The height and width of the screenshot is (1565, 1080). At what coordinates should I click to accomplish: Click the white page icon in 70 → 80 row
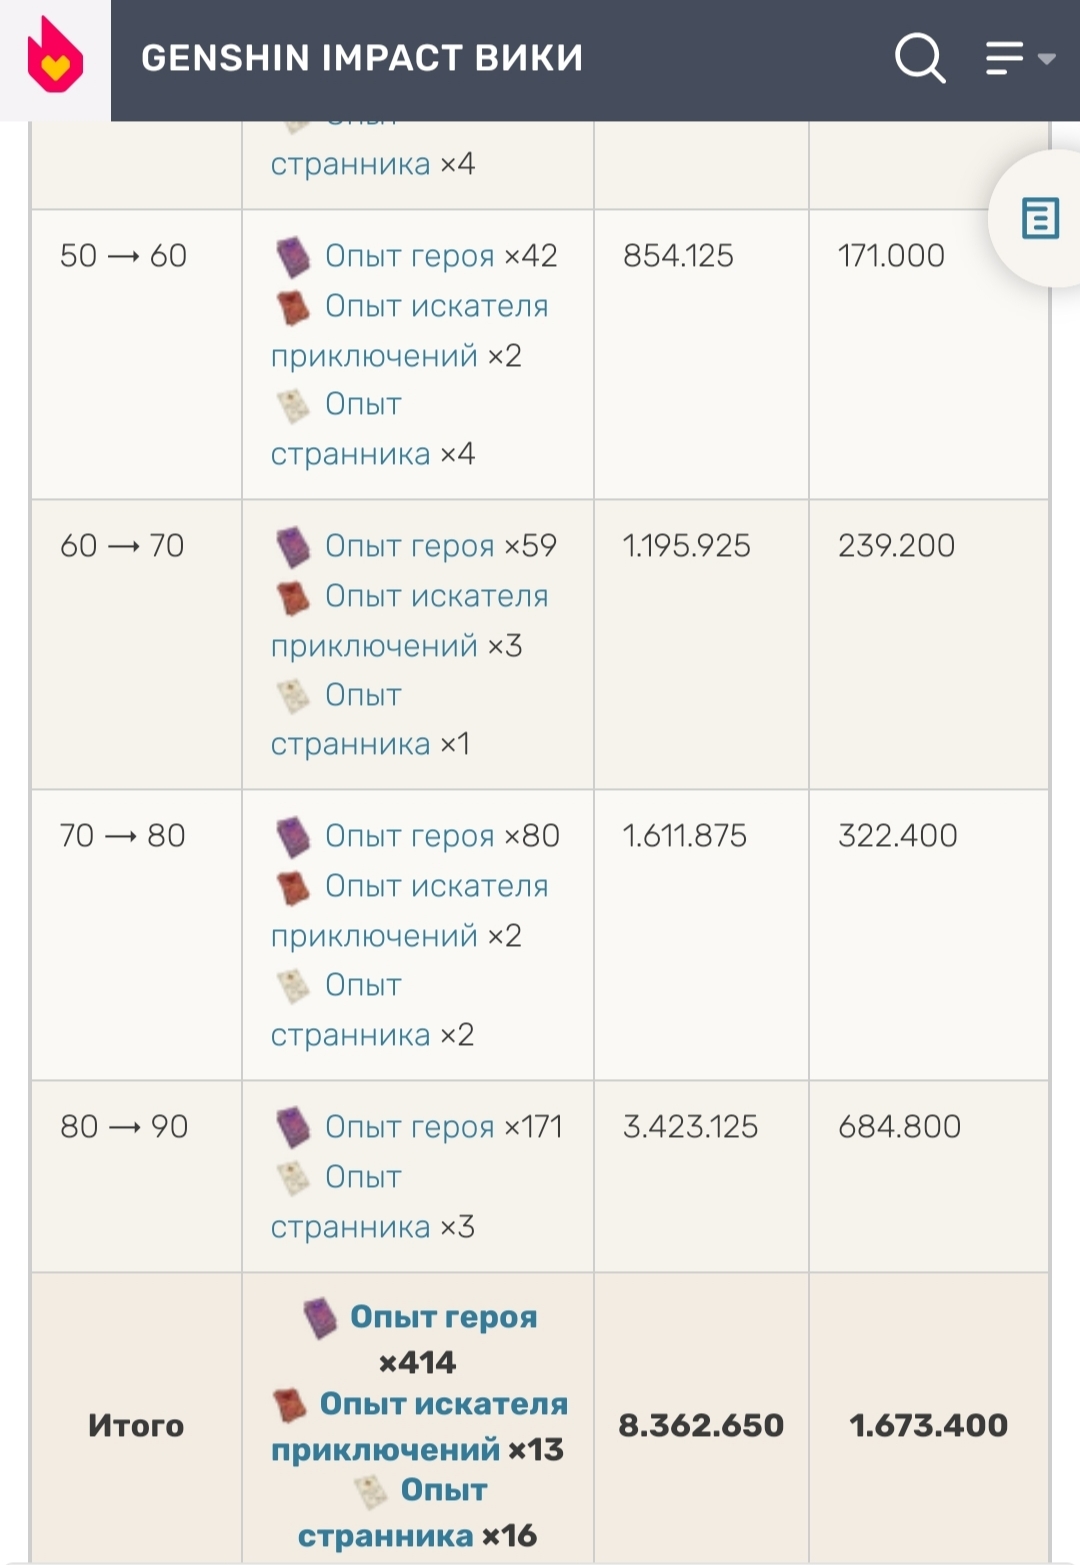click(x=293, y=986)
